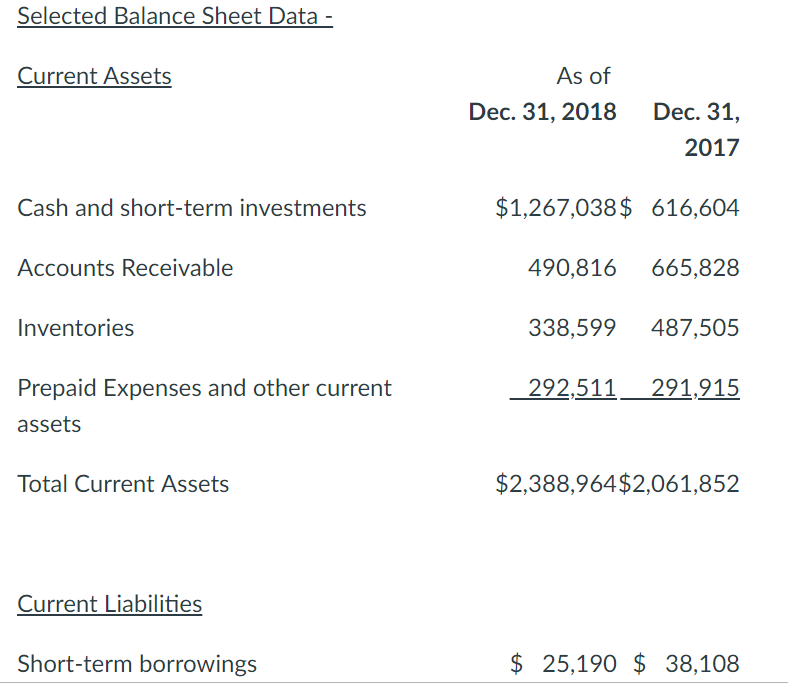Click the "Prepaid Expenses and other current" label
This screenshot has width=788, height=683.
click(205, 388)
